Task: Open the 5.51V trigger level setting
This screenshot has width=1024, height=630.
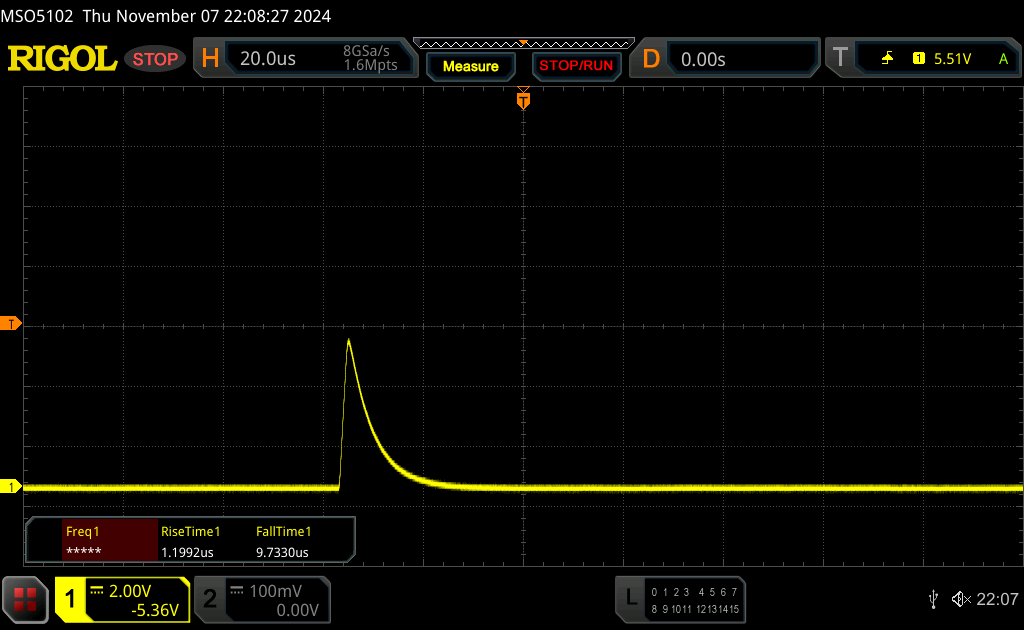Action: 952,59
